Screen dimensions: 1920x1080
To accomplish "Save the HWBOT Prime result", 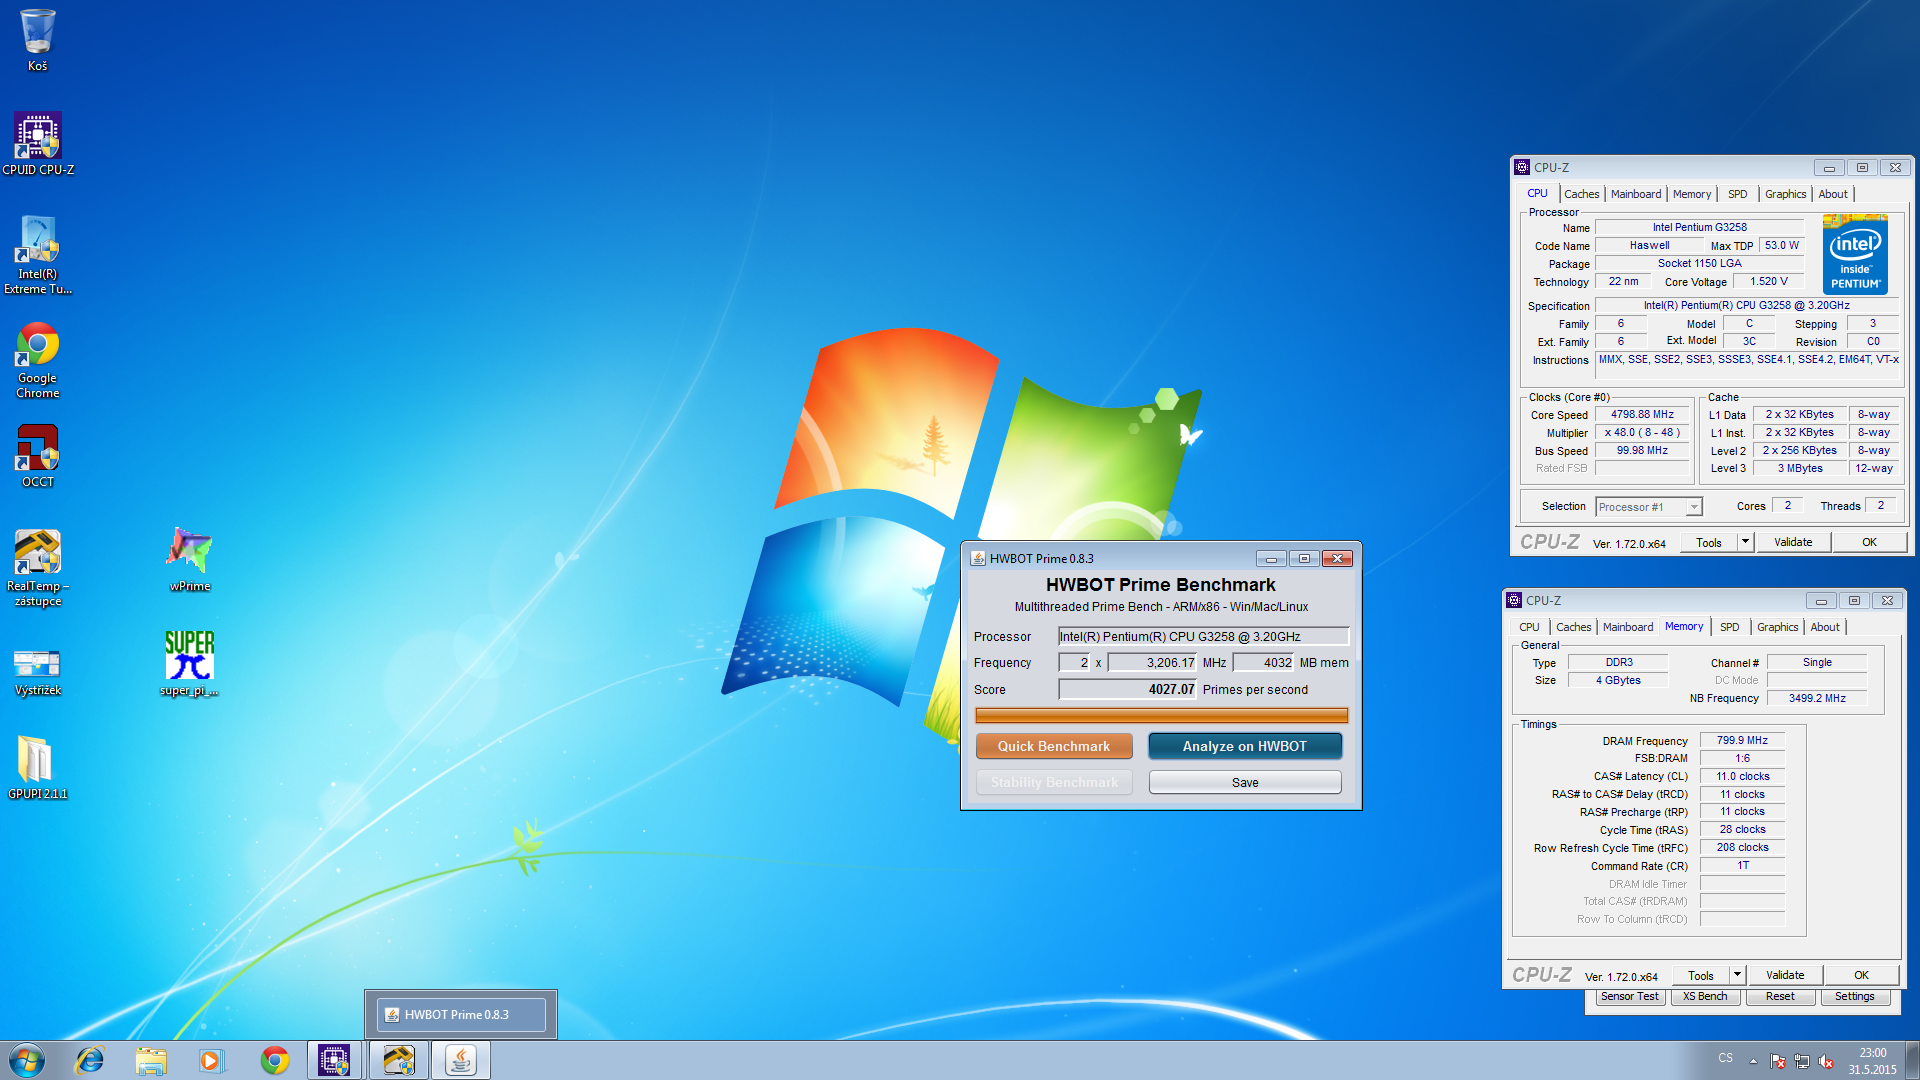I will 1245,782.
